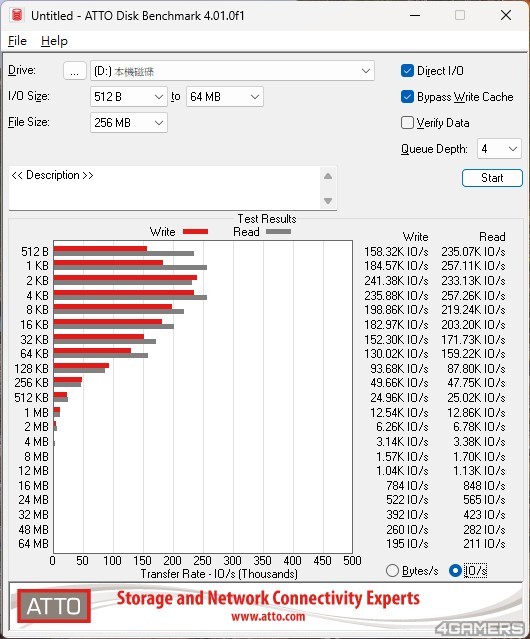The width and height of the screenshot is (530, 639).
Task: Open the Queue Depth dropdown
Action: pyautogui.click(x=499, y=149)
